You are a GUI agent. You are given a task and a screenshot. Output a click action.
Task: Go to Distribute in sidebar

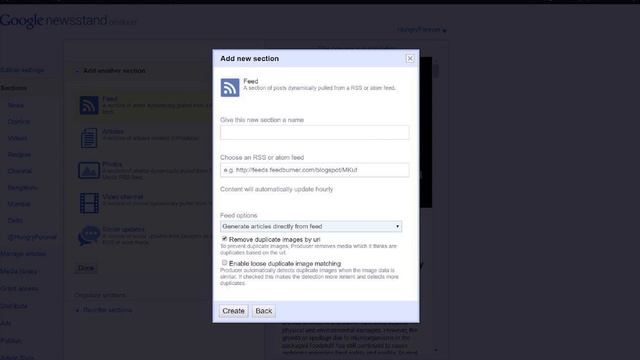(14, 306)
